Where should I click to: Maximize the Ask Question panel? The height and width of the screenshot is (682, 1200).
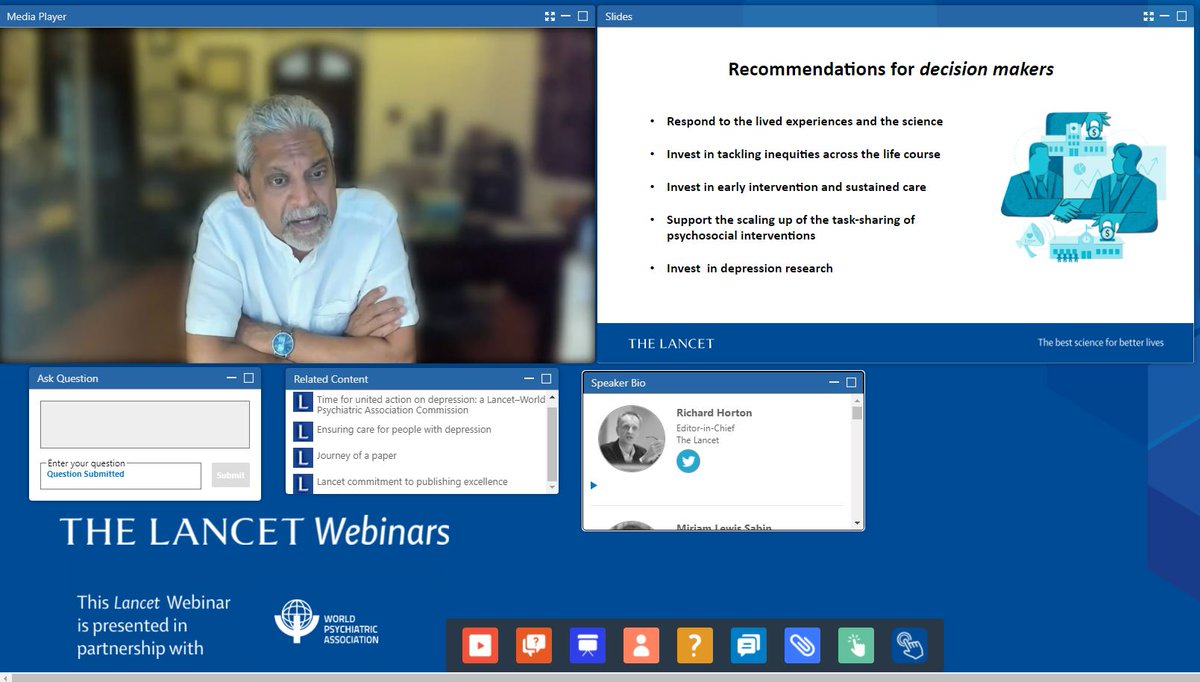coord(248,378)
